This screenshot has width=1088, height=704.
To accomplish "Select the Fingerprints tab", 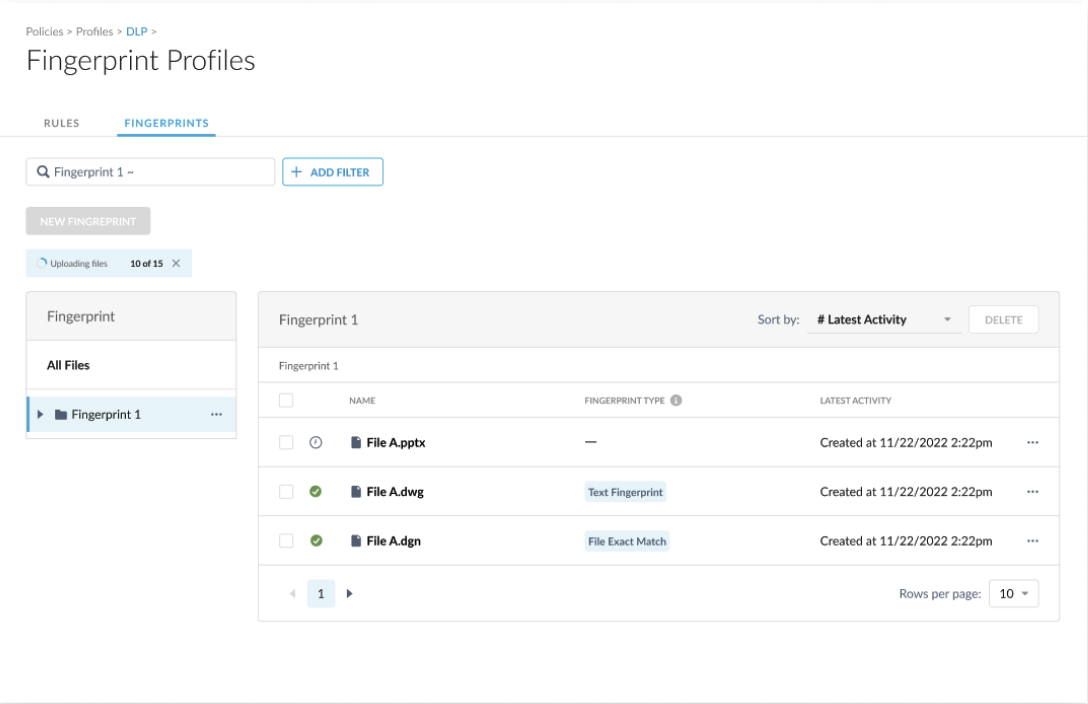I will 166,124.
